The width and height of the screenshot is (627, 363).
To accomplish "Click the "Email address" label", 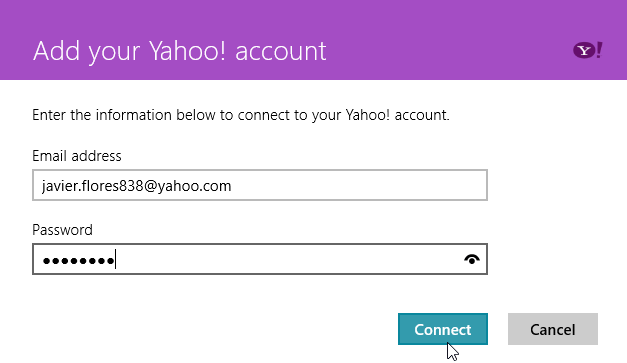I will tap(77, 156).
